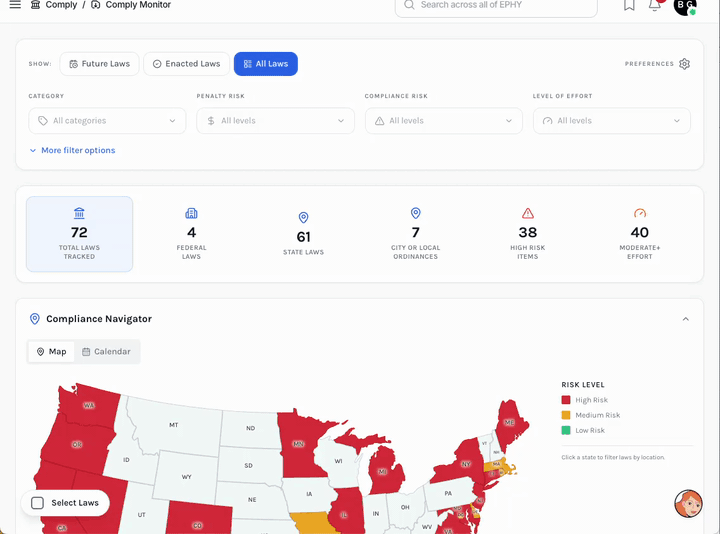Click the search magnifier icon
The image size is (720, 534).
pyautogui.click(x=409, y=5)
